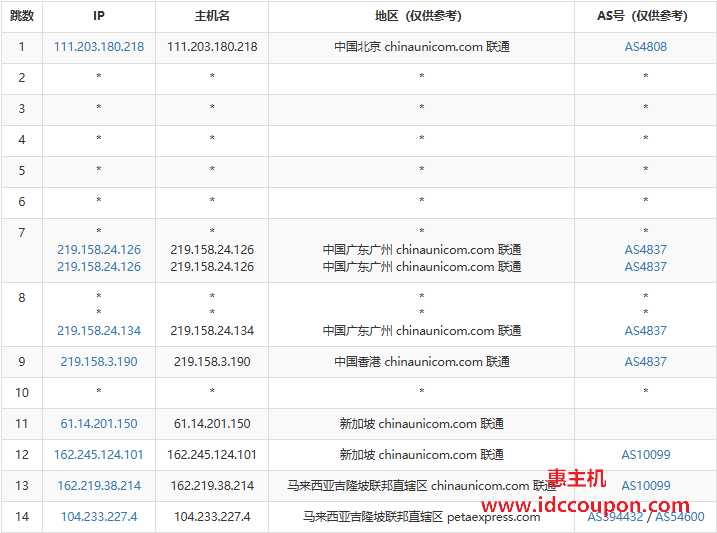
Task: Select hostname text 111.203.180.218
Action: tap(212, 47)
